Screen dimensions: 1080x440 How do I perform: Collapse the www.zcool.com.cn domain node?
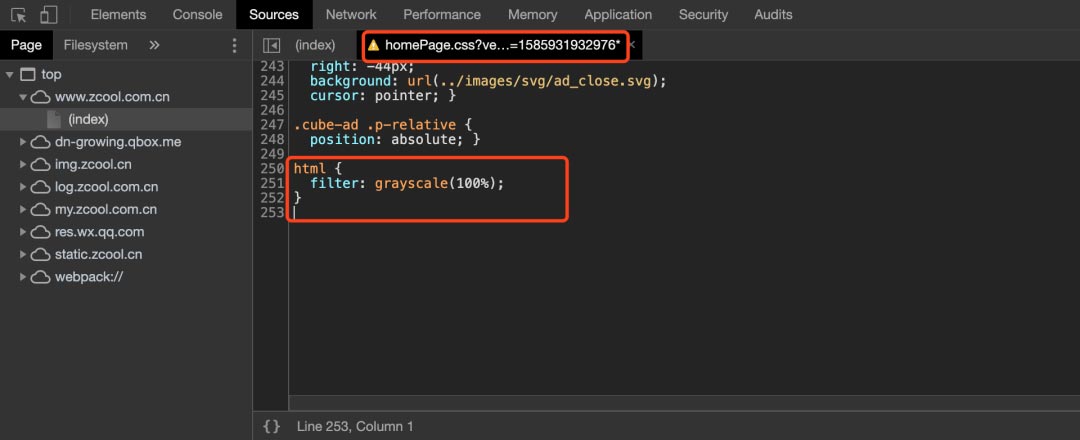point(23,97)
